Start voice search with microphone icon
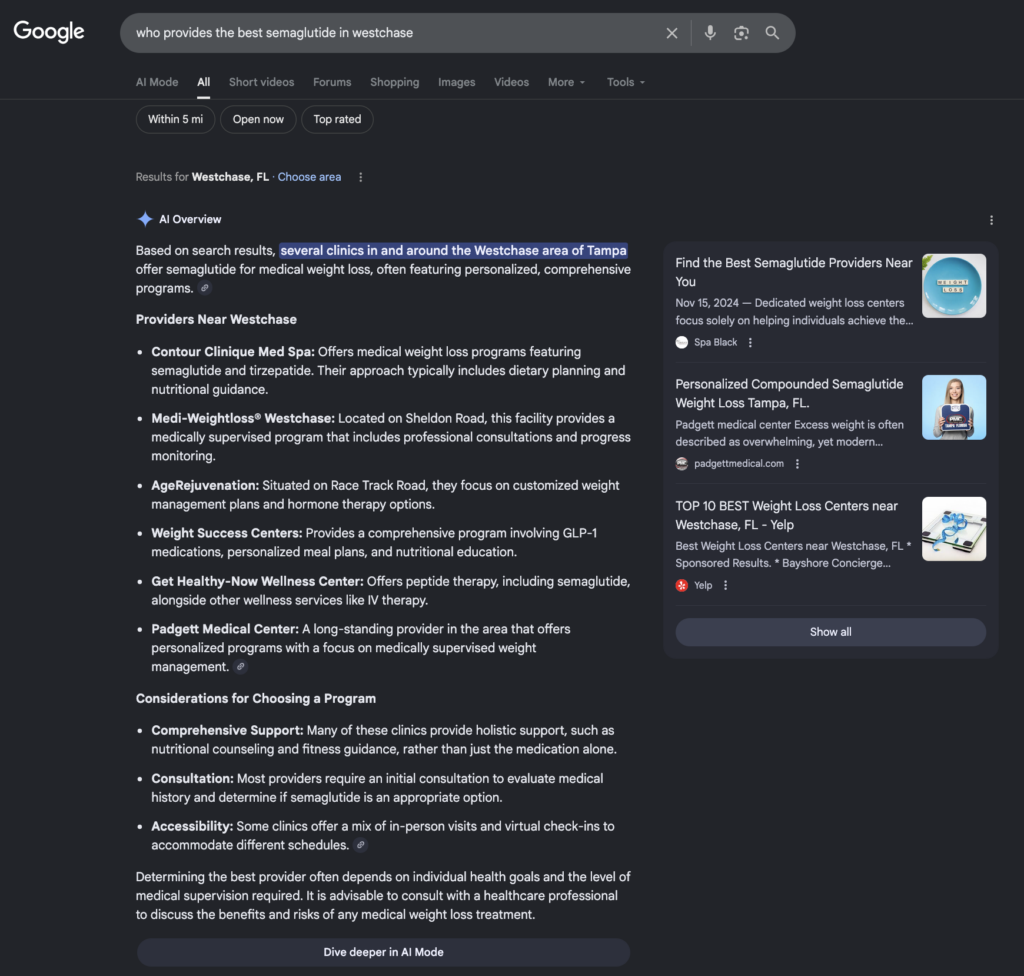Screen dimensions: 1024x976 pyautogui.click(x=710, y=33)
